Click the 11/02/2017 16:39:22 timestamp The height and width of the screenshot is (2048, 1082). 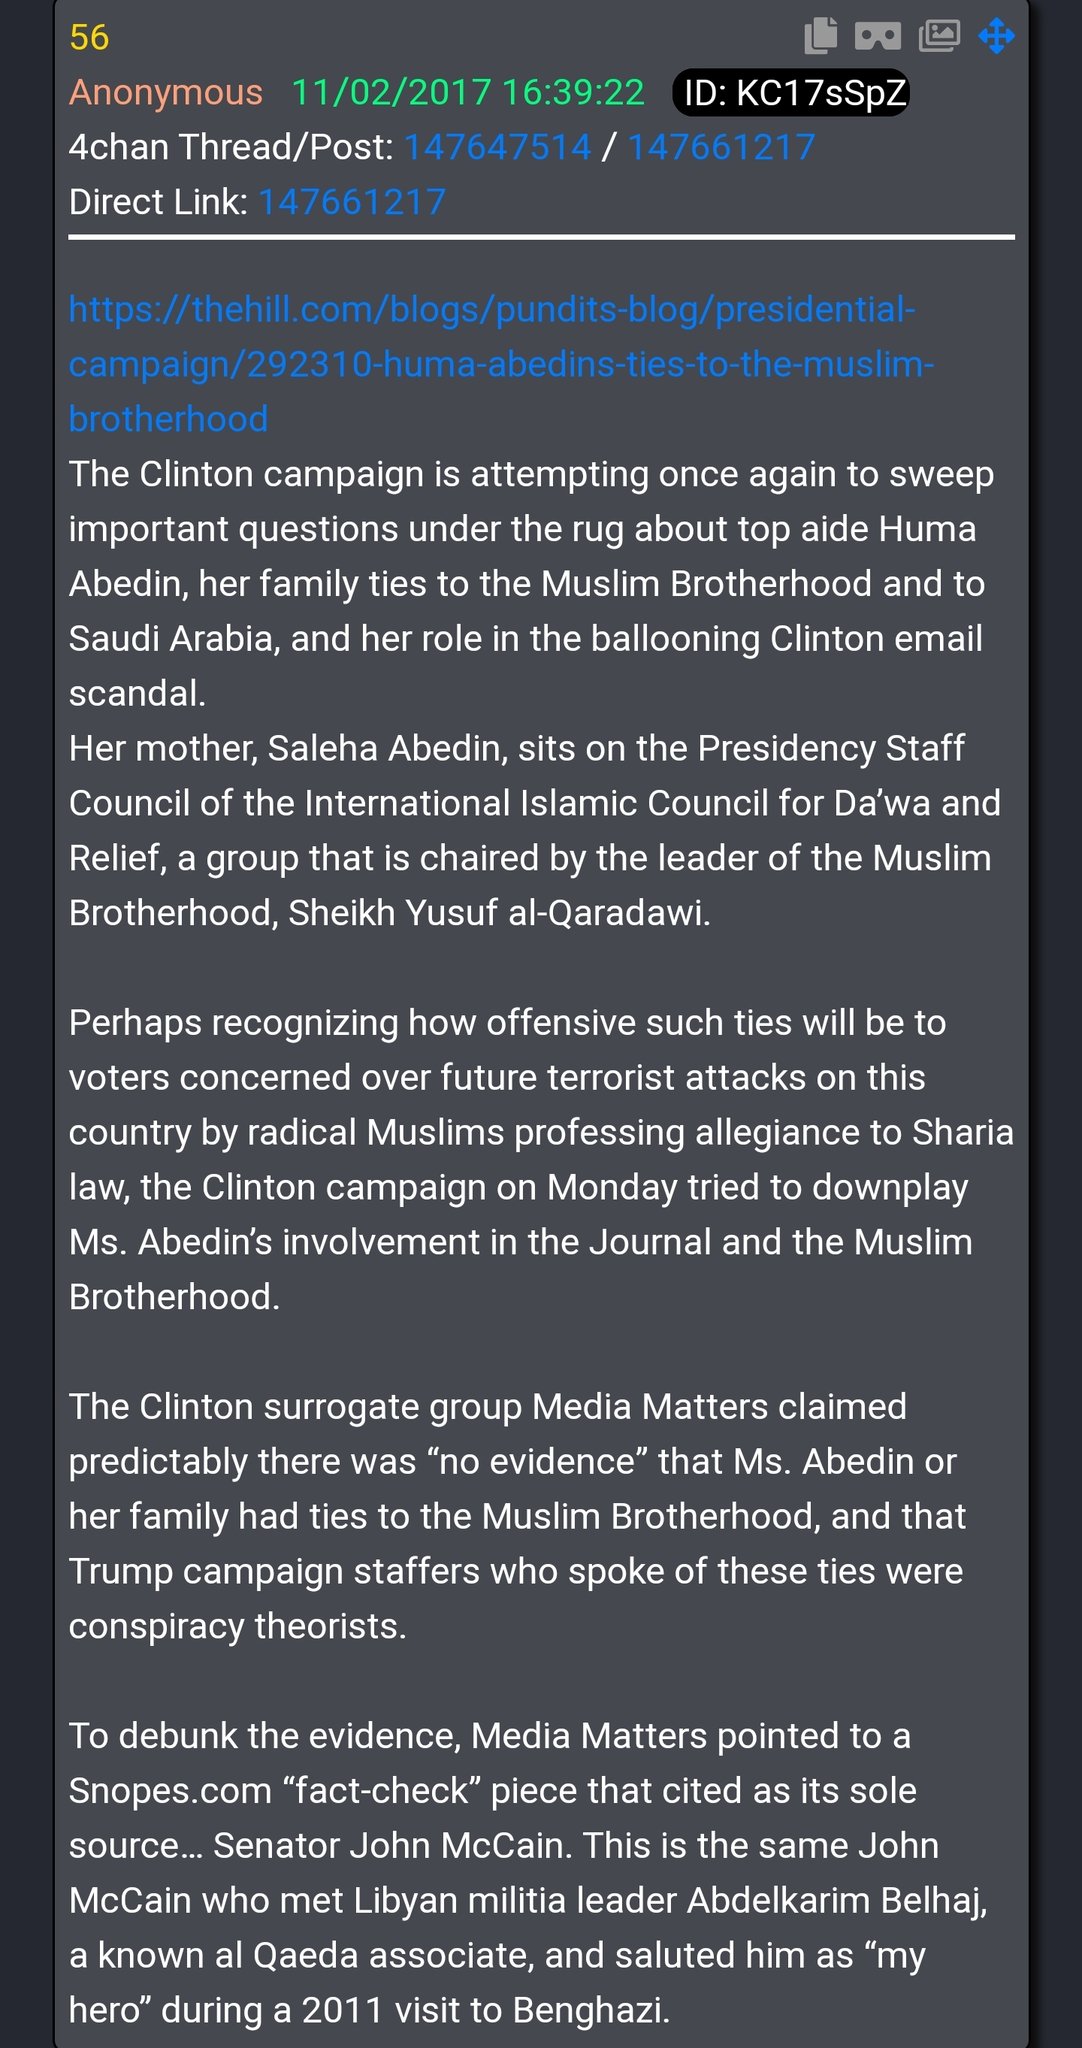[468, 93]
